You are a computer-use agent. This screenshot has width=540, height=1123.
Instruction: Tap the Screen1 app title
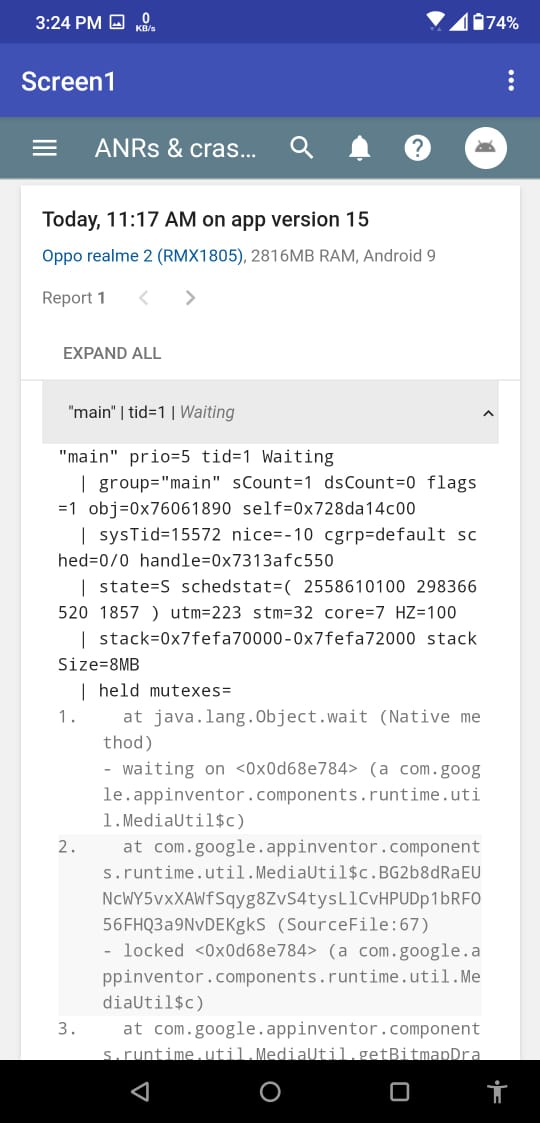coord(68,81)
